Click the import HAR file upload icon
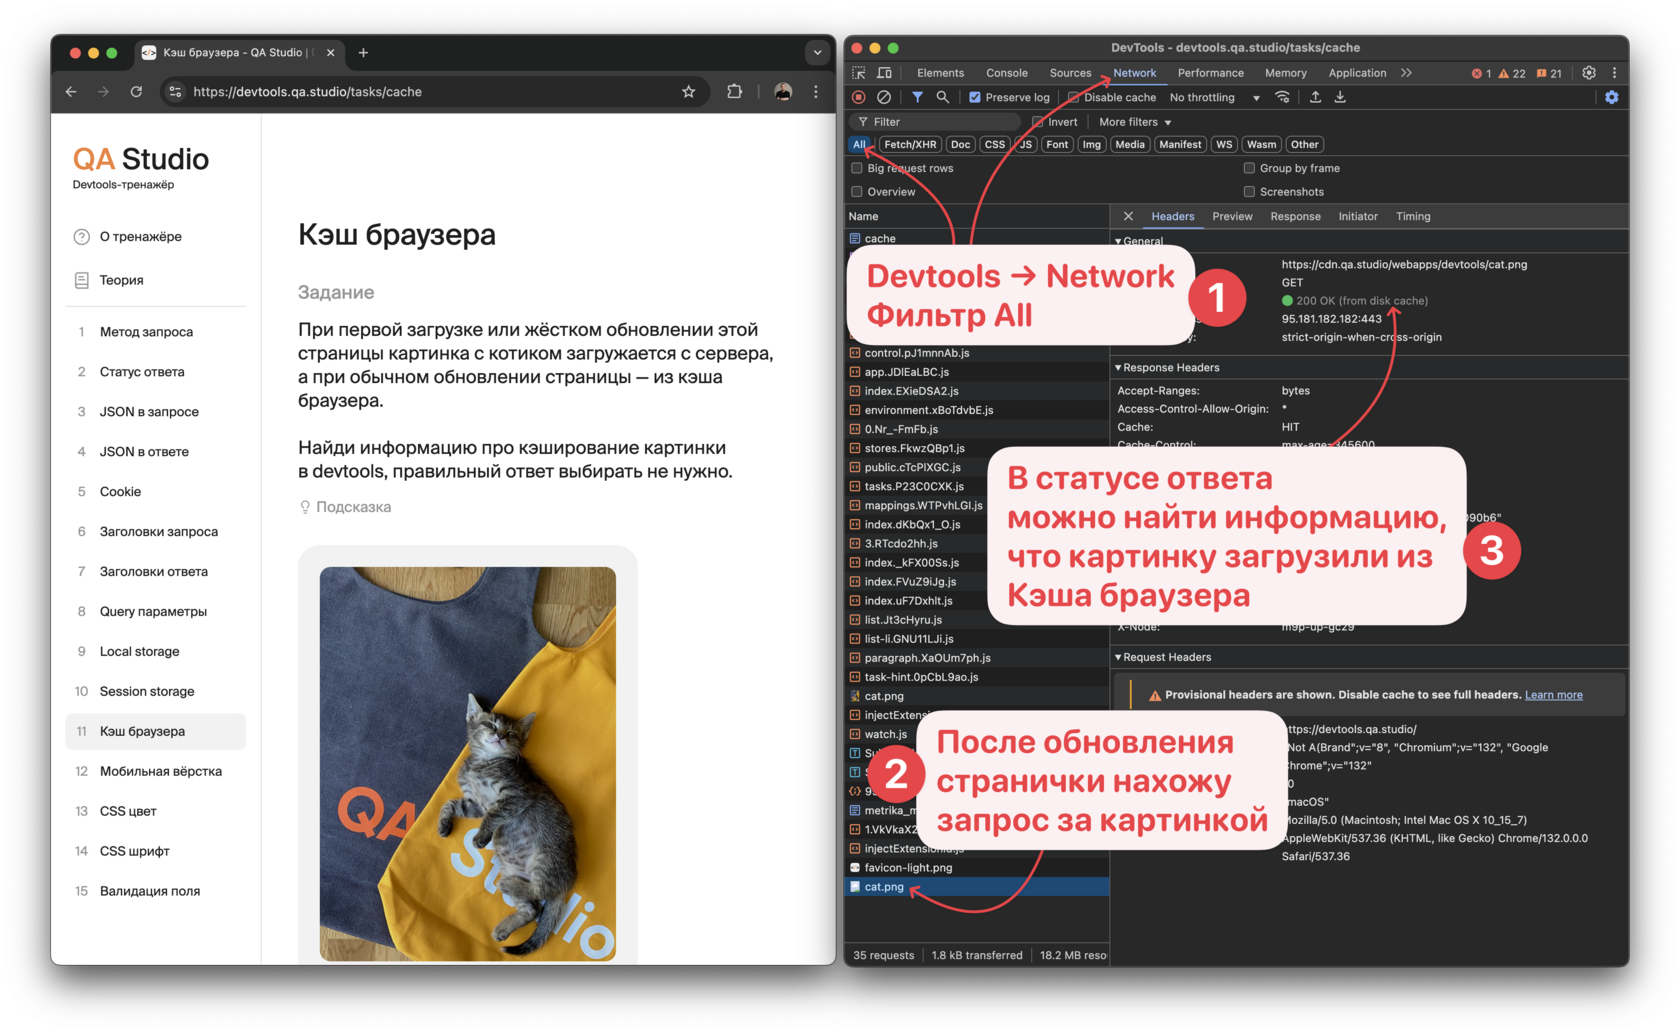The width and height of the screenshot is (1680, 1034). tap(1315, 97)
